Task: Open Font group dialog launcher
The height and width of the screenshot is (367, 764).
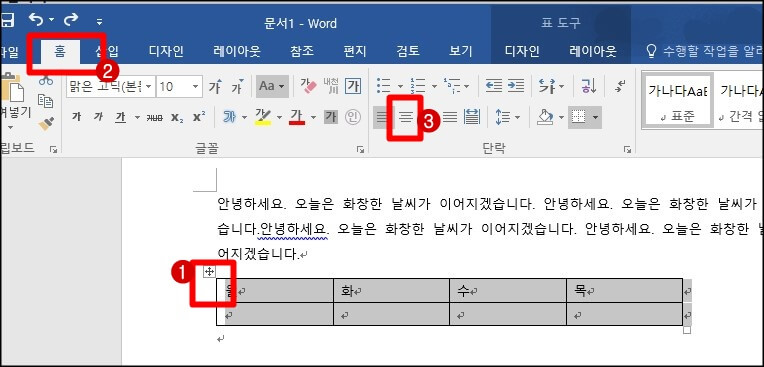Action: point(360,150)
